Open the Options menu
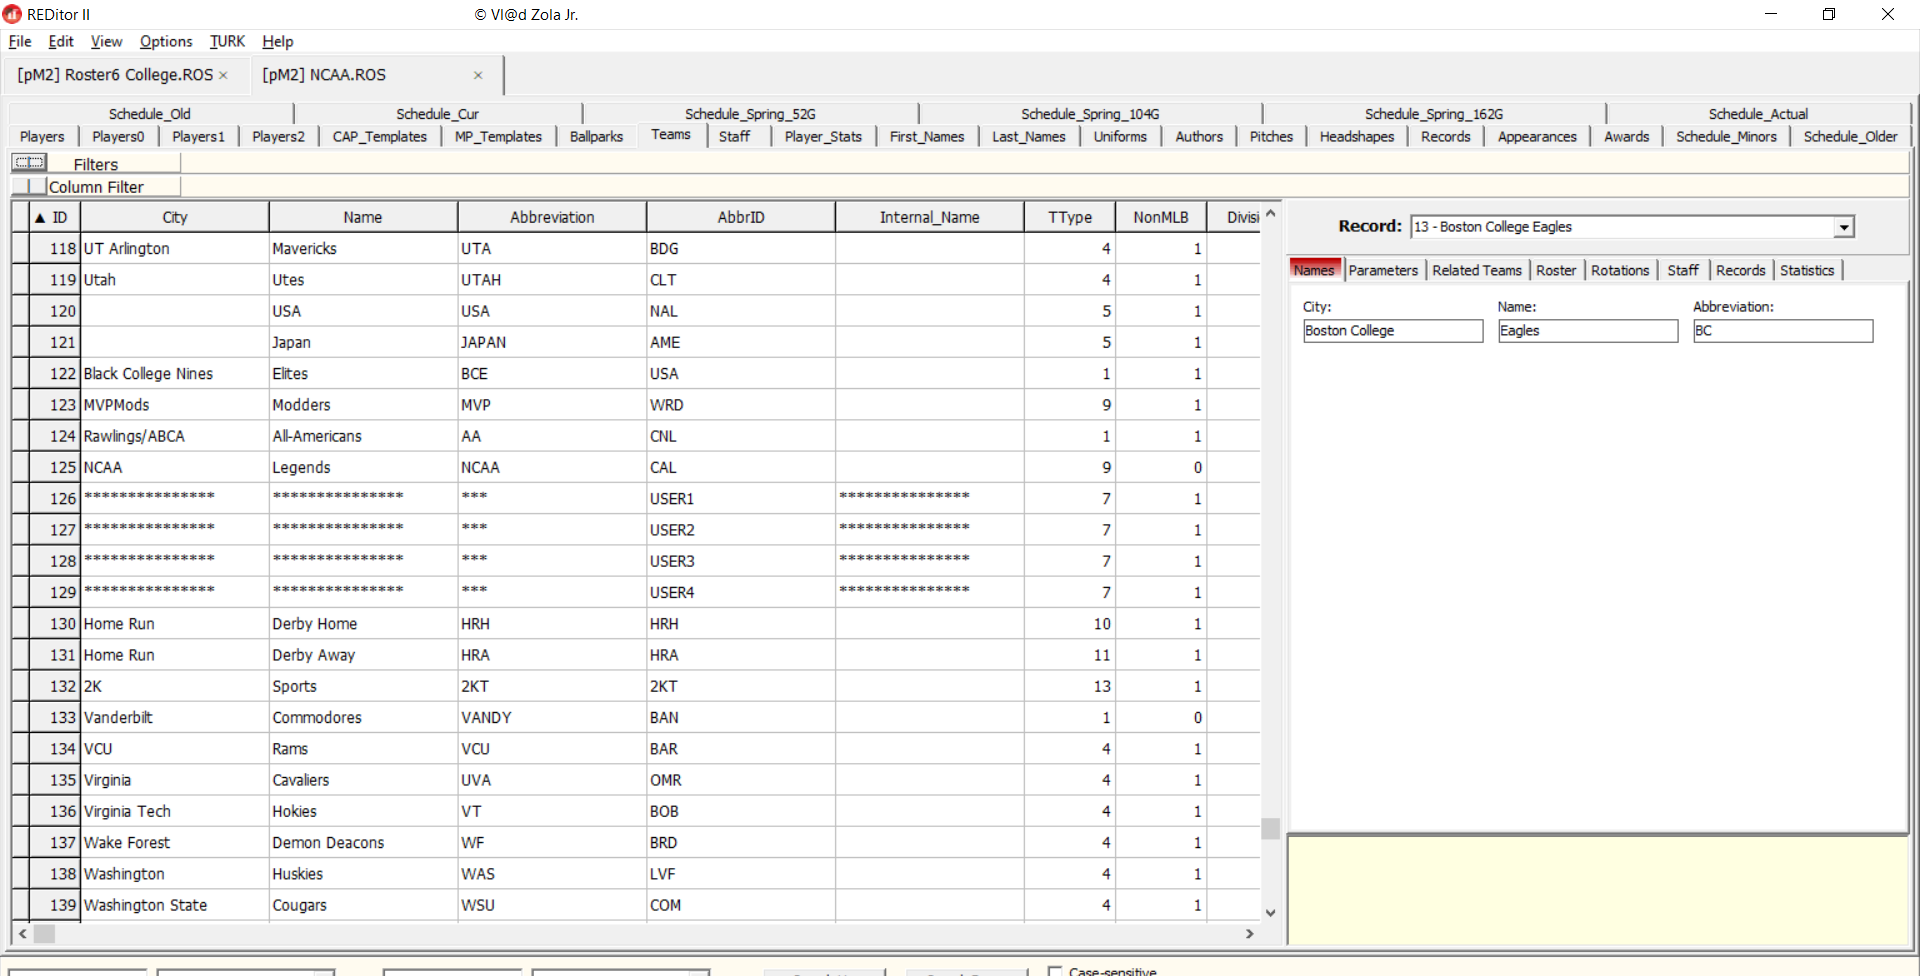The width and height of the screenshot is (1920, 976). click(x=166, y=41)
